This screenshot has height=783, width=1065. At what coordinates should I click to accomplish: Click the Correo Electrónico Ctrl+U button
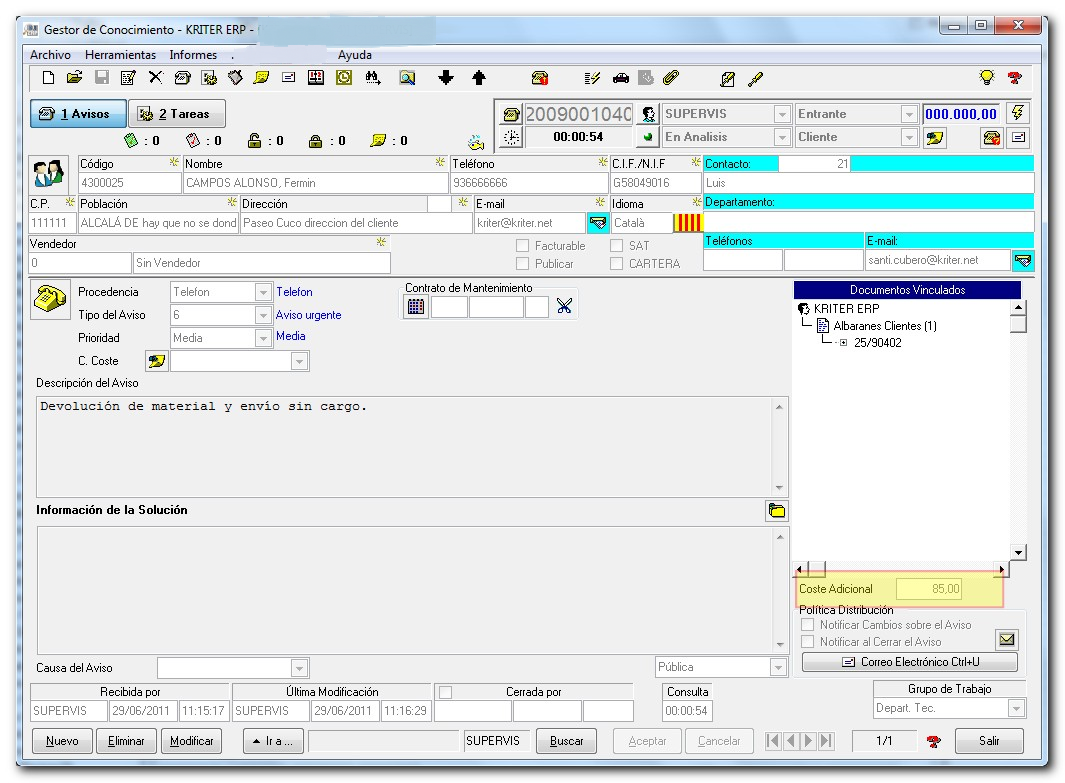(x=910, y=662)
